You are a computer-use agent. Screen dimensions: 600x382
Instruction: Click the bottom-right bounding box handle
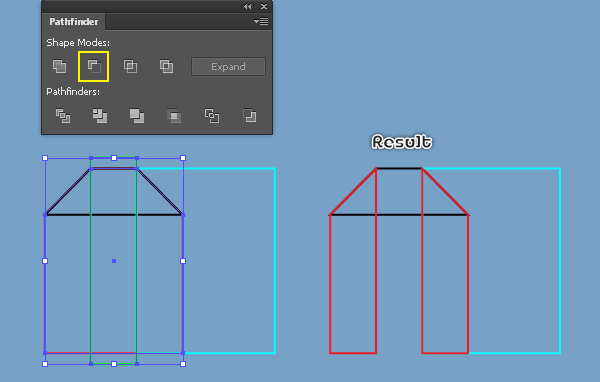pyautogui.click(x=183, y=364)
